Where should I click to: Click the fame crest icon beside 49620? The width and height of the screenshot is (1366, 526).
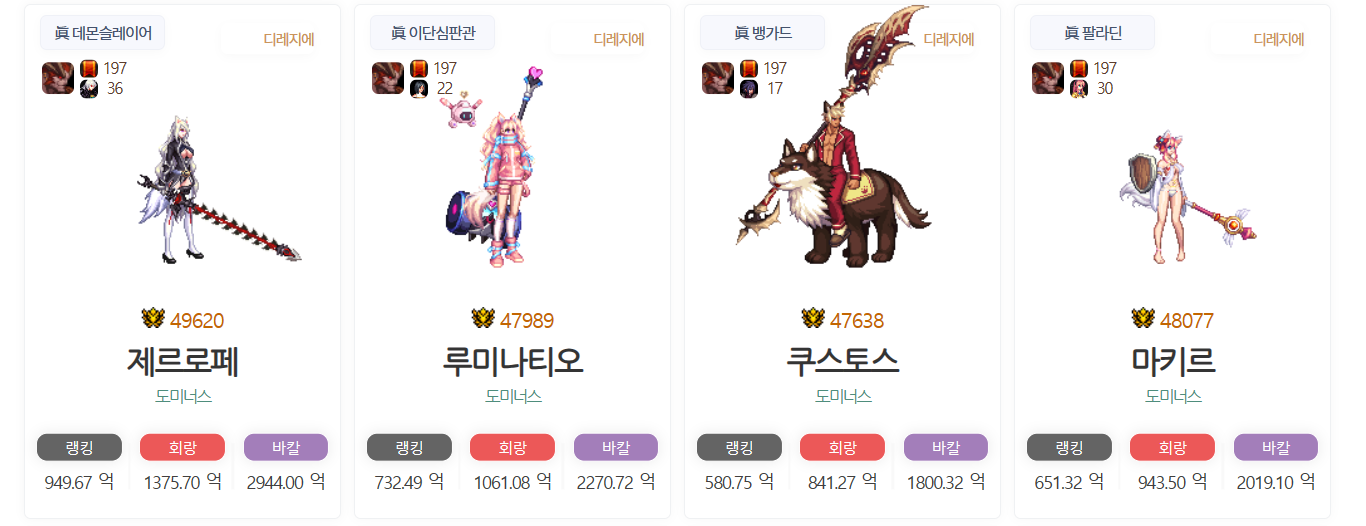(x=153, y=319)
